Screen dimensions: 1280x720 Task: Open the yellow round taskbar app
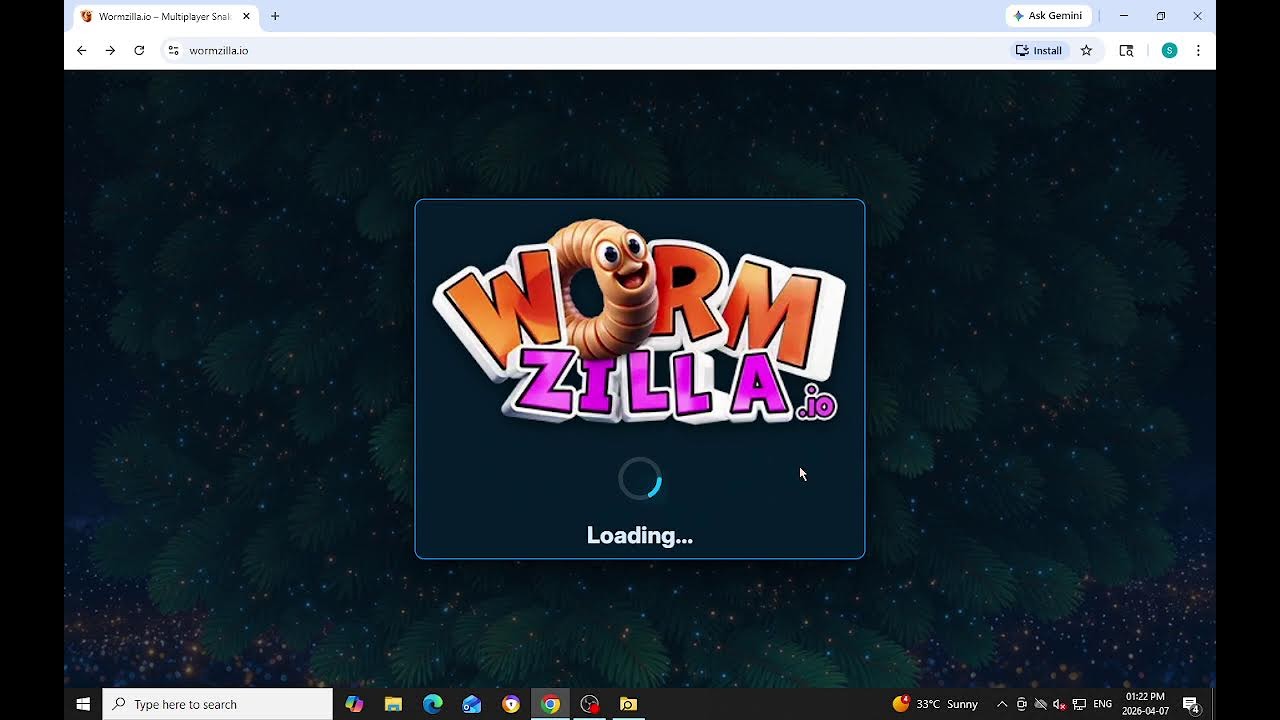click(x=511, y=704)
